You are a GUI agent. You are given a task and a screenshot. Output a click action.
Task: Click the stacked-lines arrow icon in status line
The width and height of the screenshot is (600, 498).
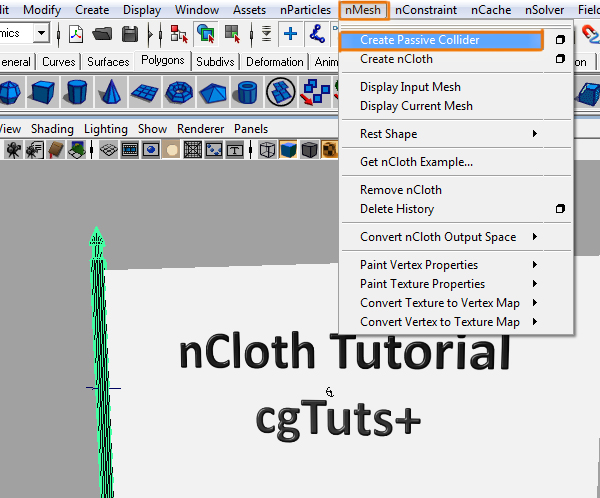(x=266, y=34)
